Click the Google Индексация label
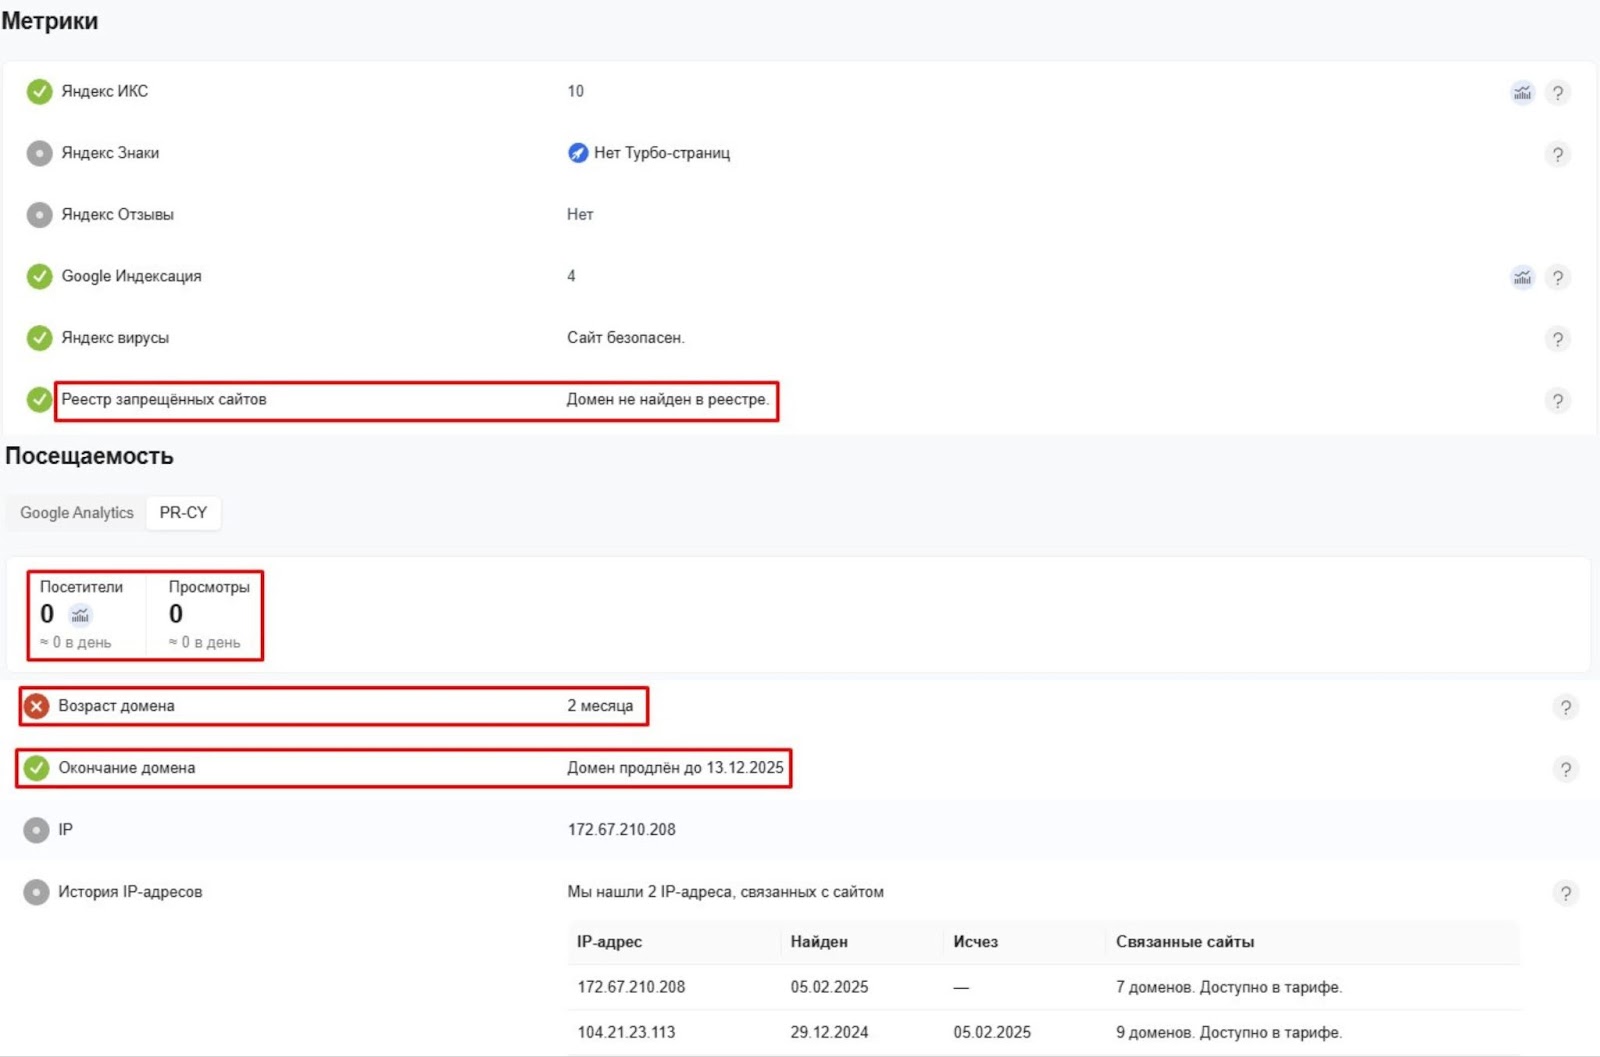This screenshot has width=1600, height=1057. point(131,276)
